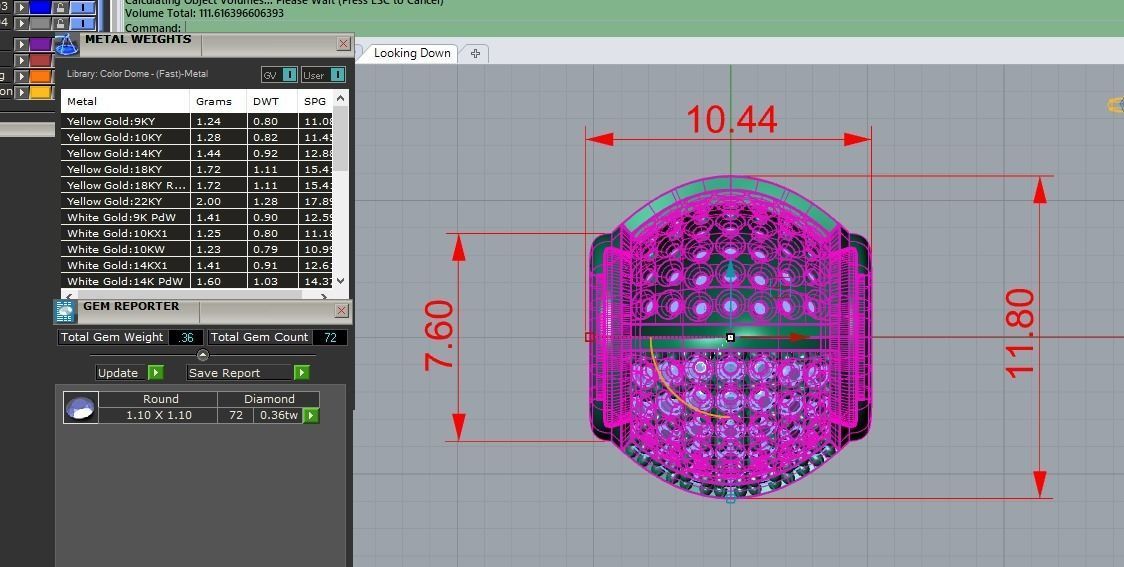
Task: Click the Library: Color Dome label
Action: click(x=137, y=74)
